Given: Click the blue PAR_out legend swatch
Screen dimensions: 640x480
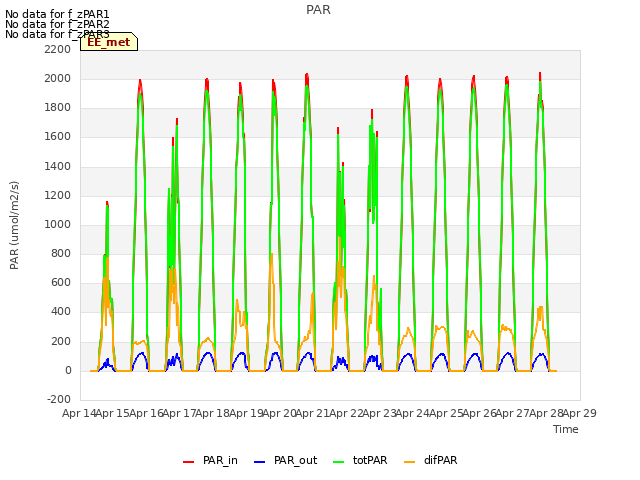Looking at the screenshot, I should pyautogui.click(x=259, y=462).
